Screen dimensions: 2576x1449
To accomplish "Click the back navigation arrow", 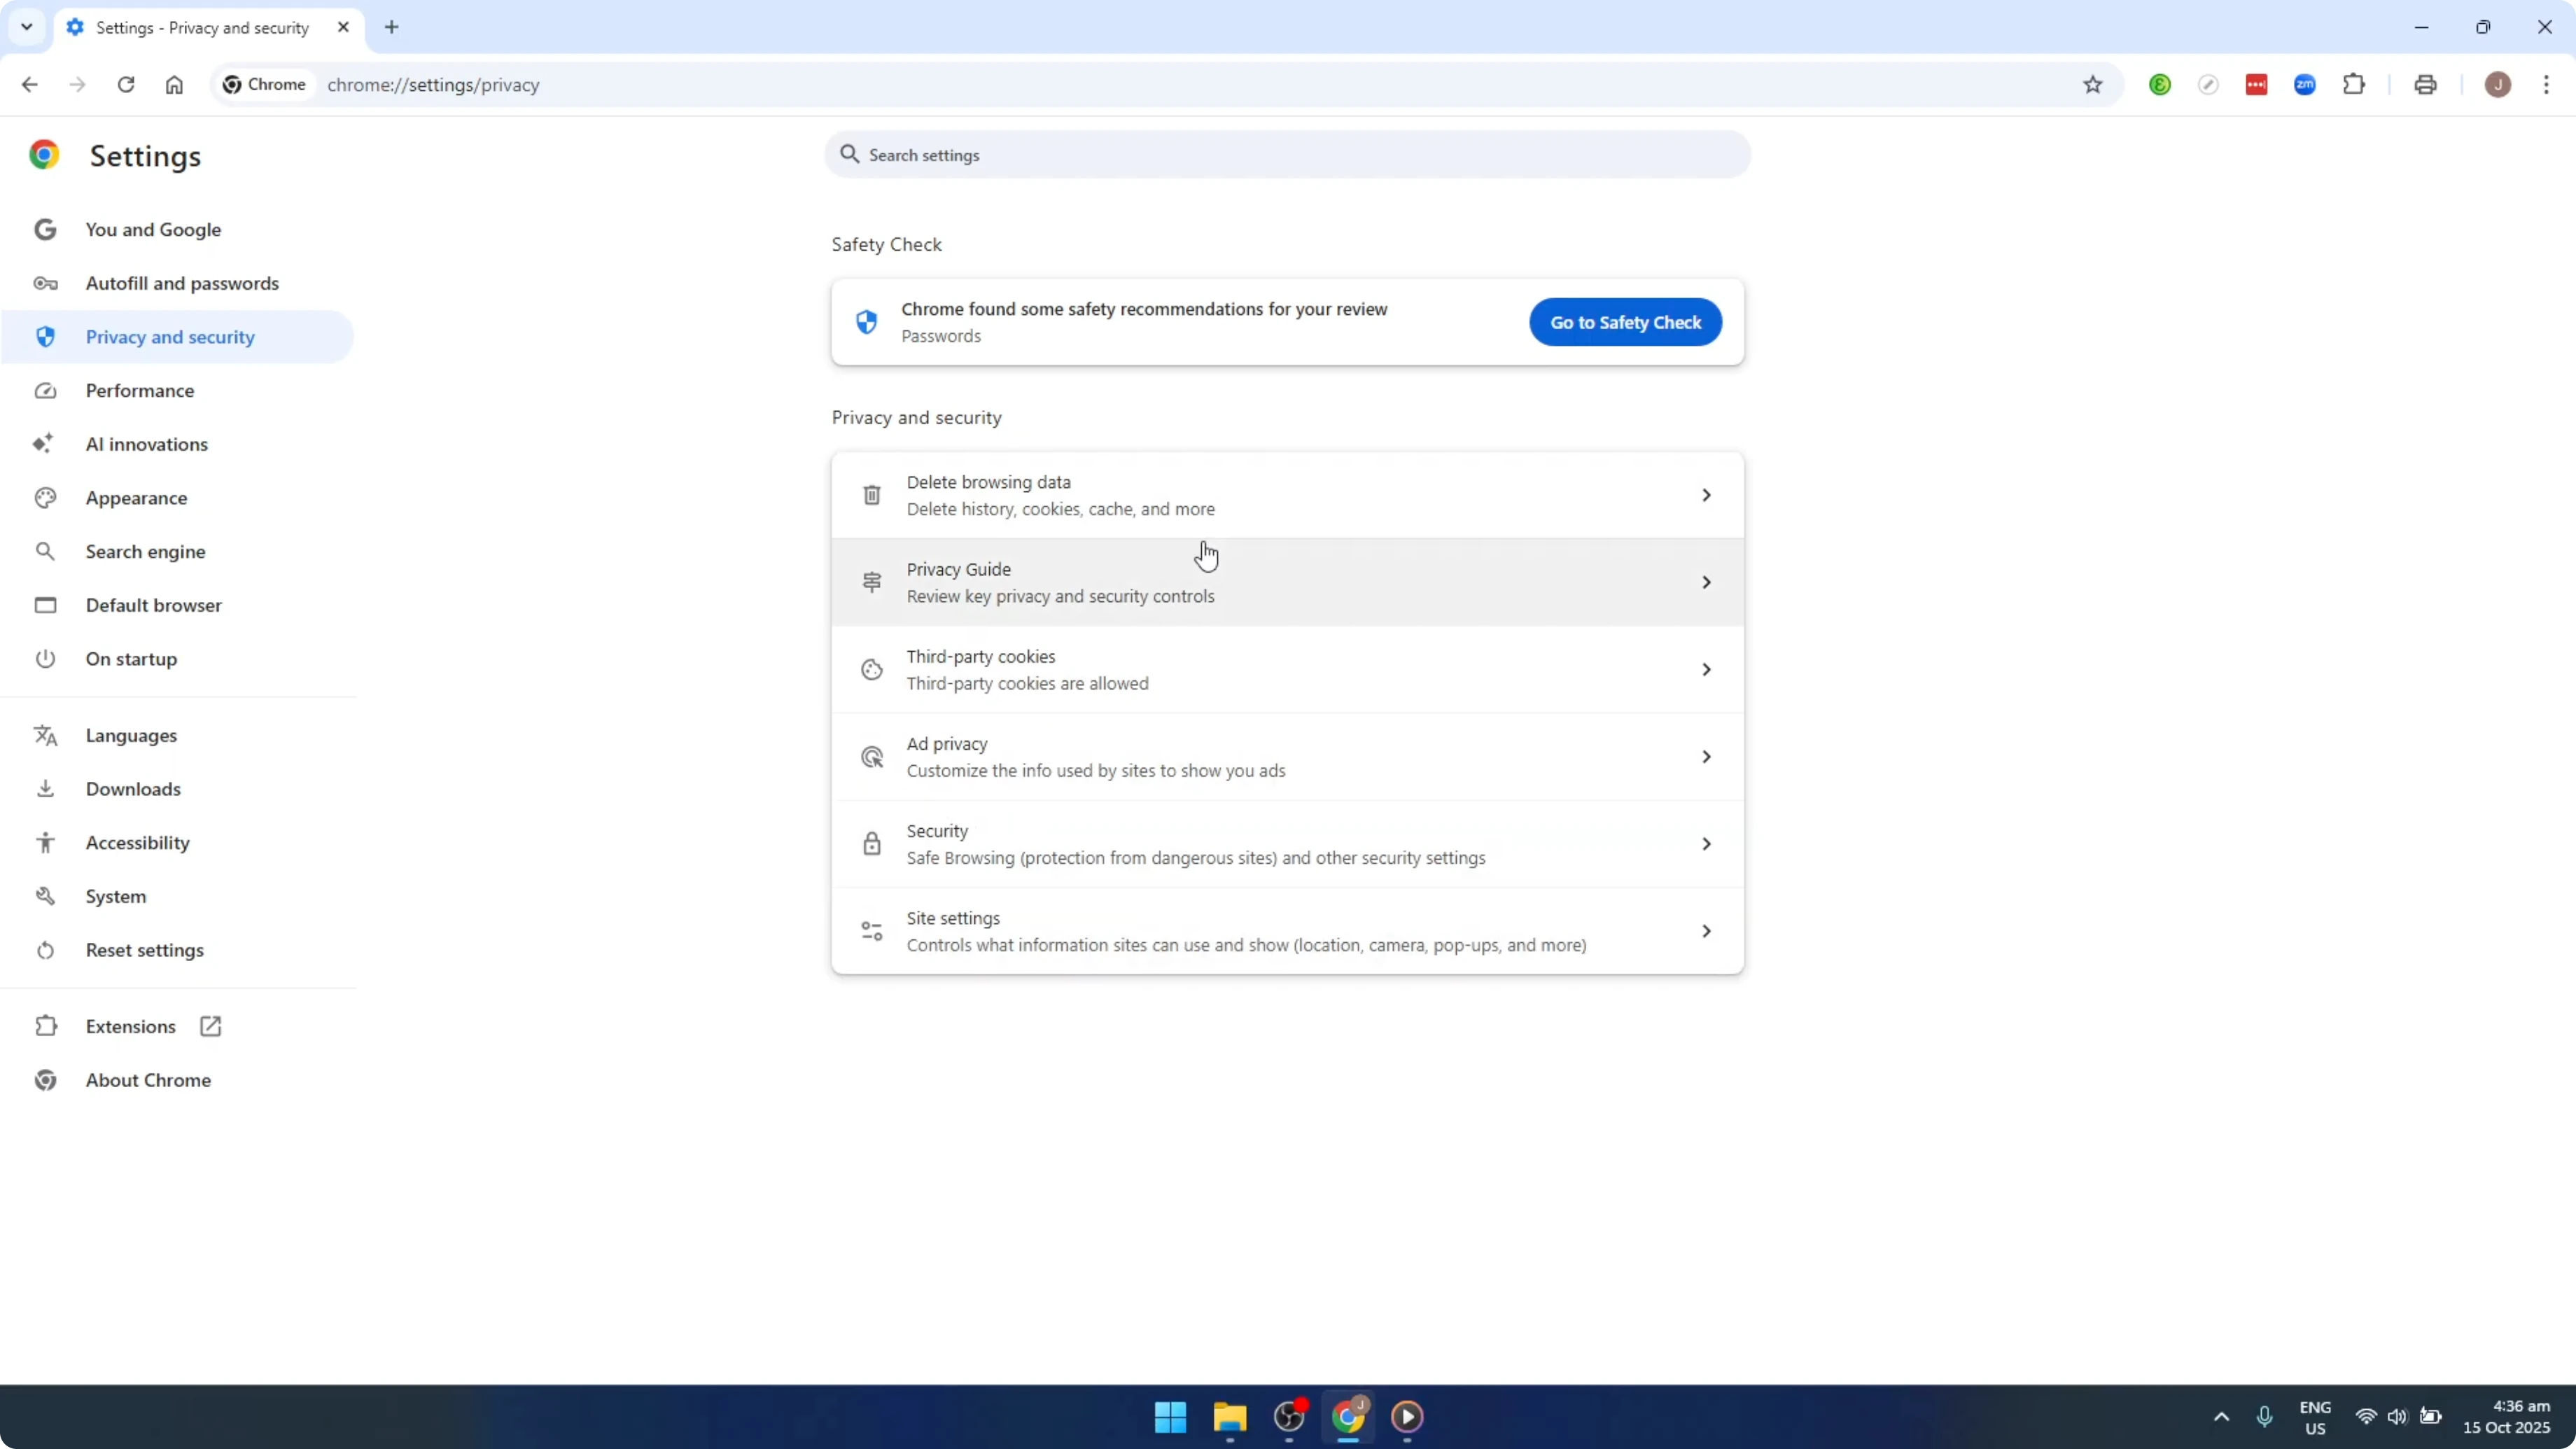I will point(29,85).
